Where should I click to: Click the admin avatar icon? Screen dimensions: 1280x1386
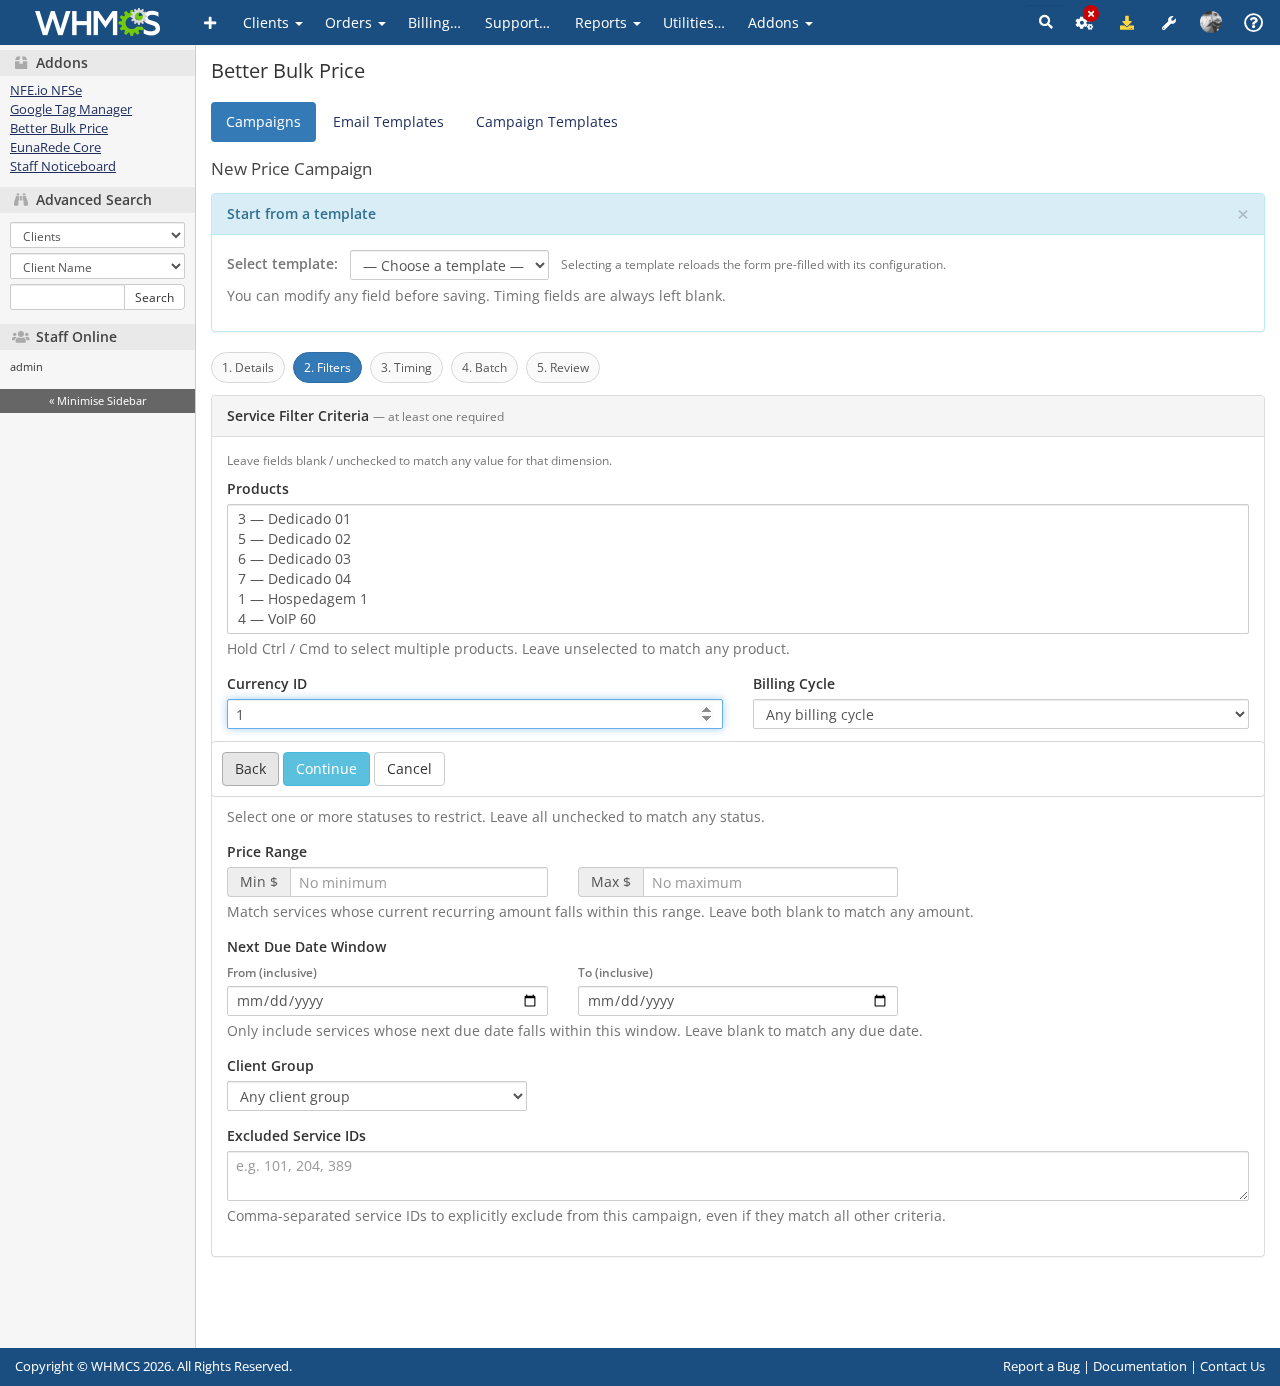pos(1210,22)
